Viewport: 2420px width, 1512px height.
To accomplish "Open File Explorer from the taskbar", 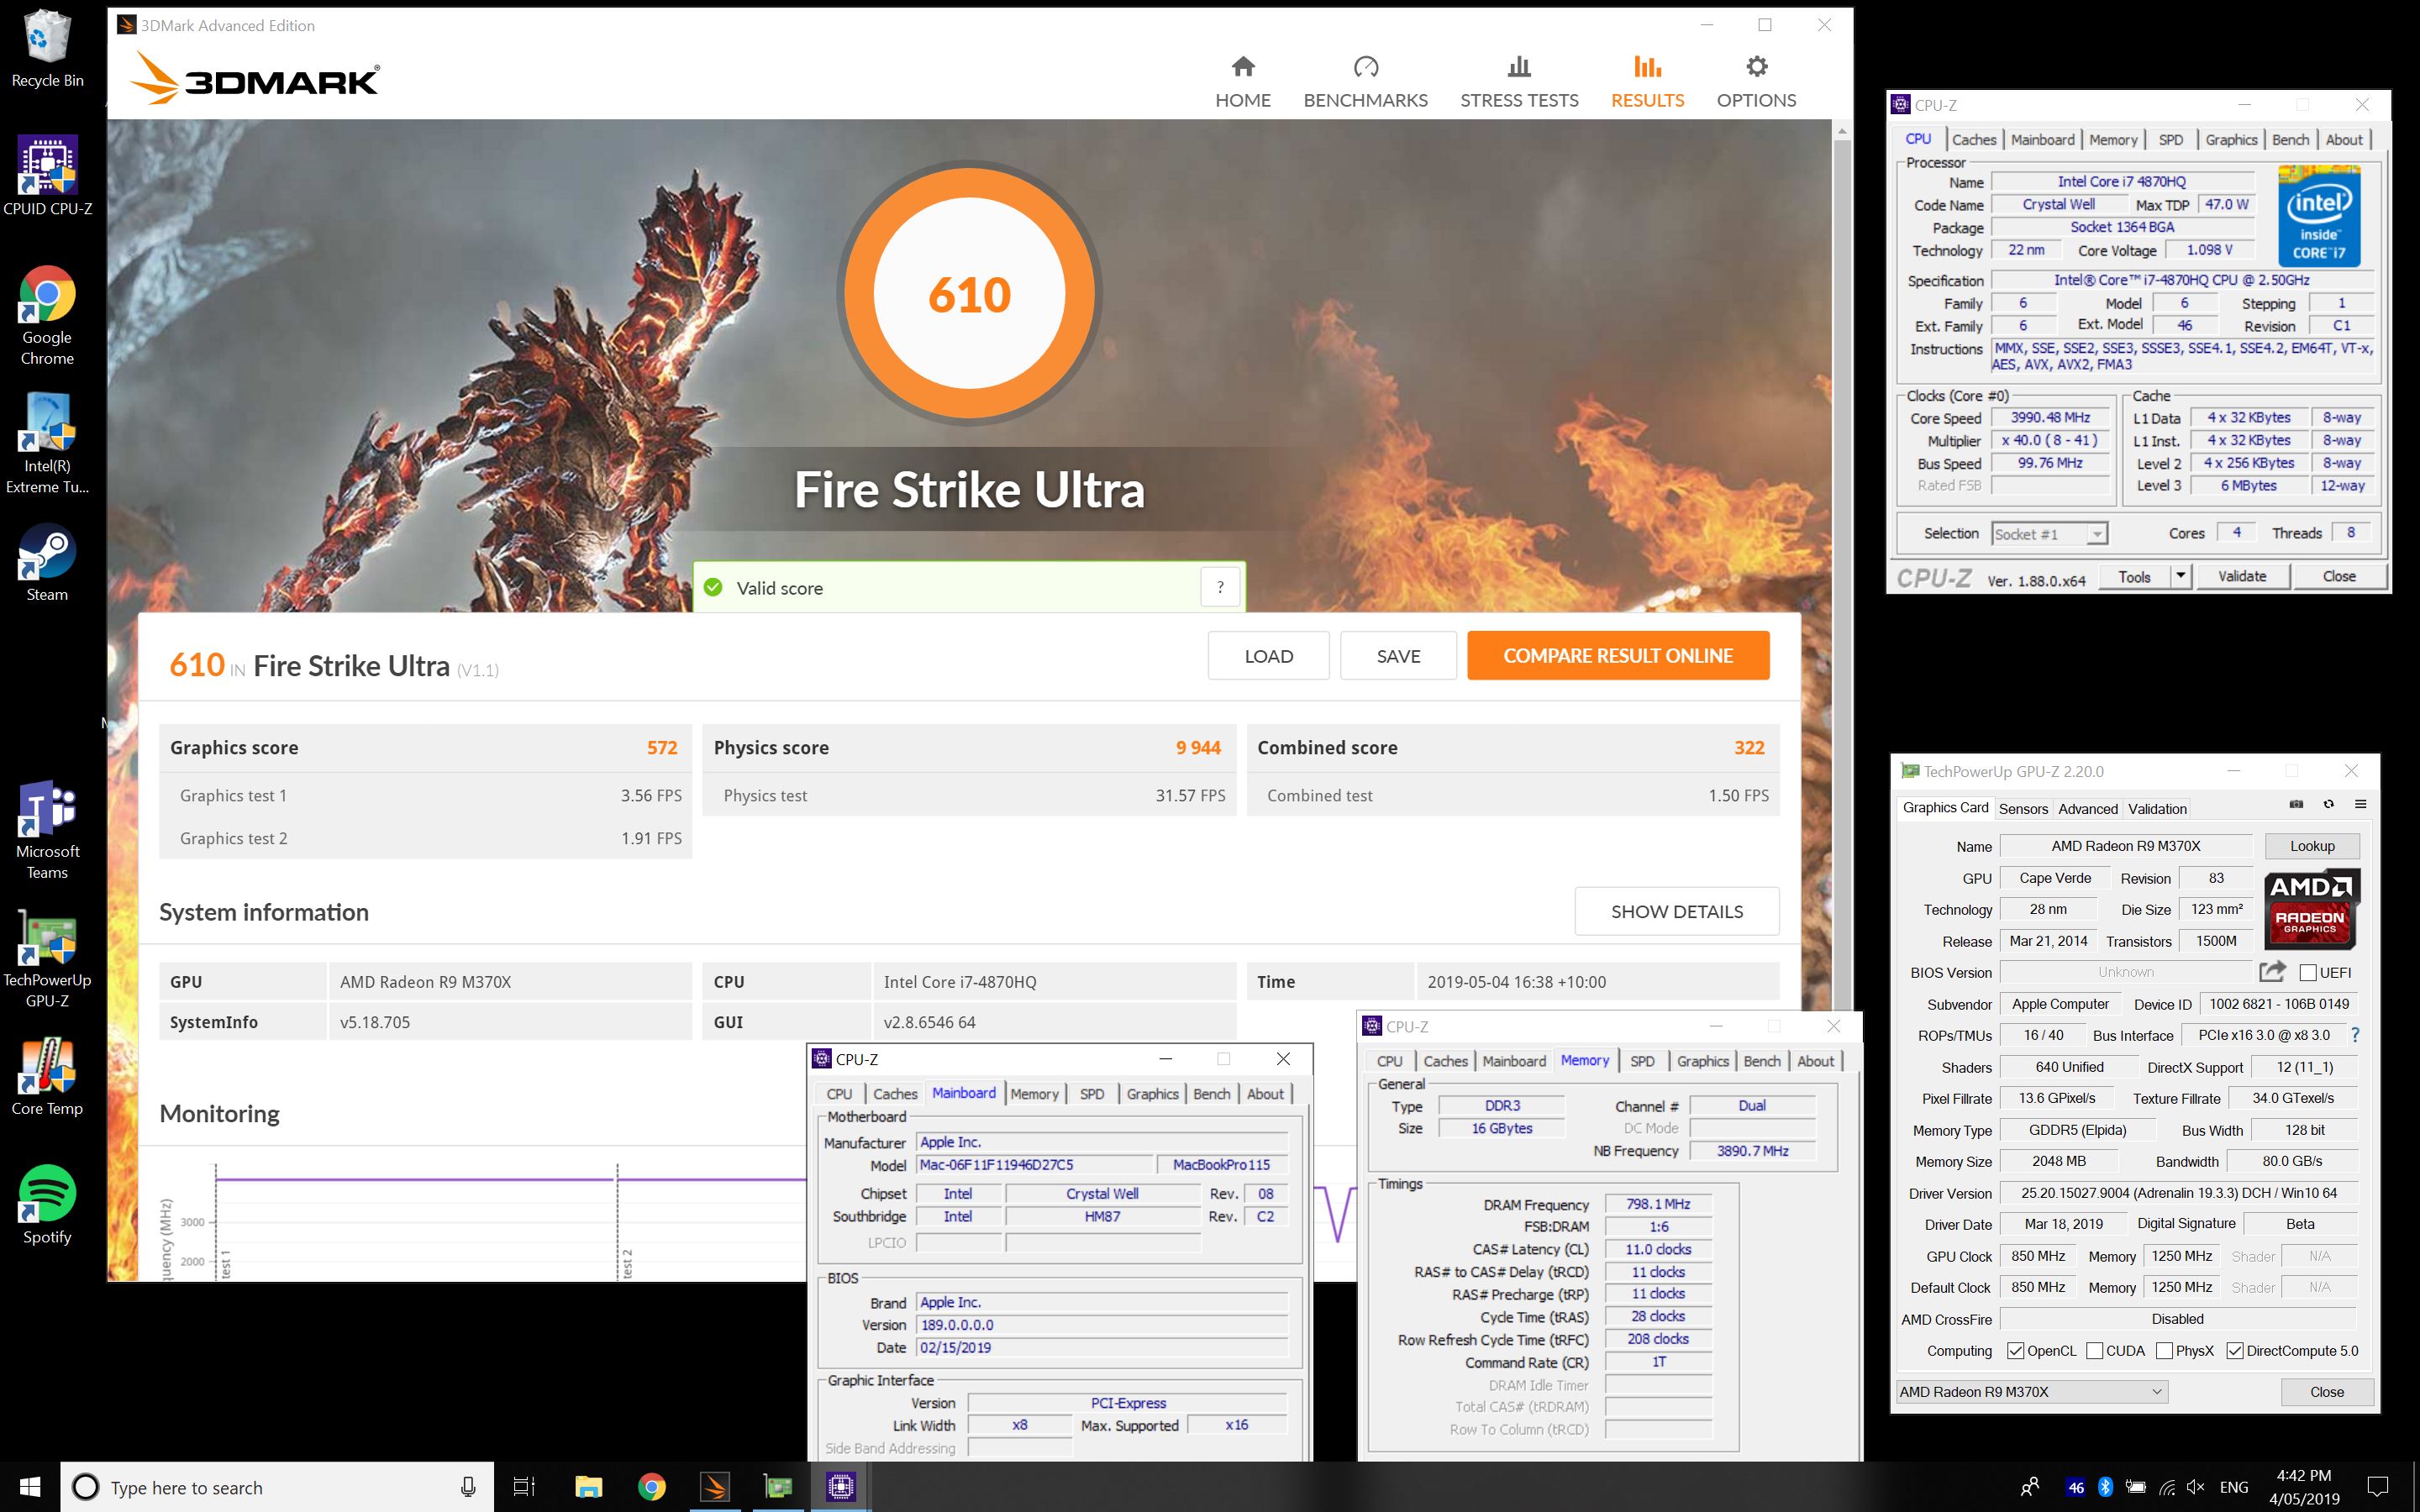I will coord(588,1487).
